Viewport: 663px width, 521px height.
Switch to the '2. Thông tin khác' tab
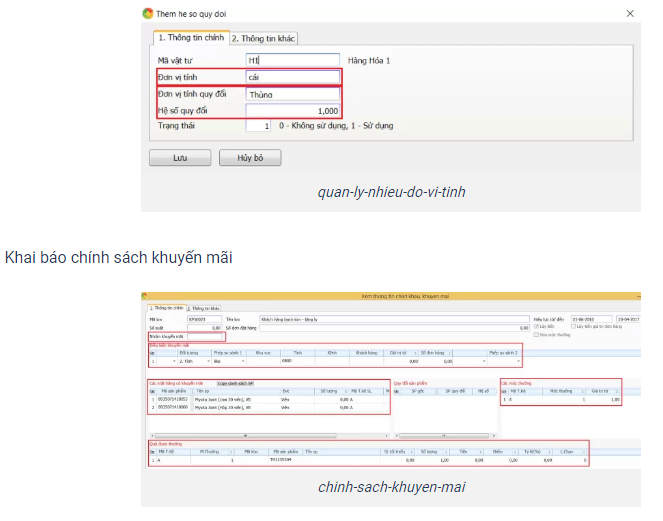coord(264,39)
